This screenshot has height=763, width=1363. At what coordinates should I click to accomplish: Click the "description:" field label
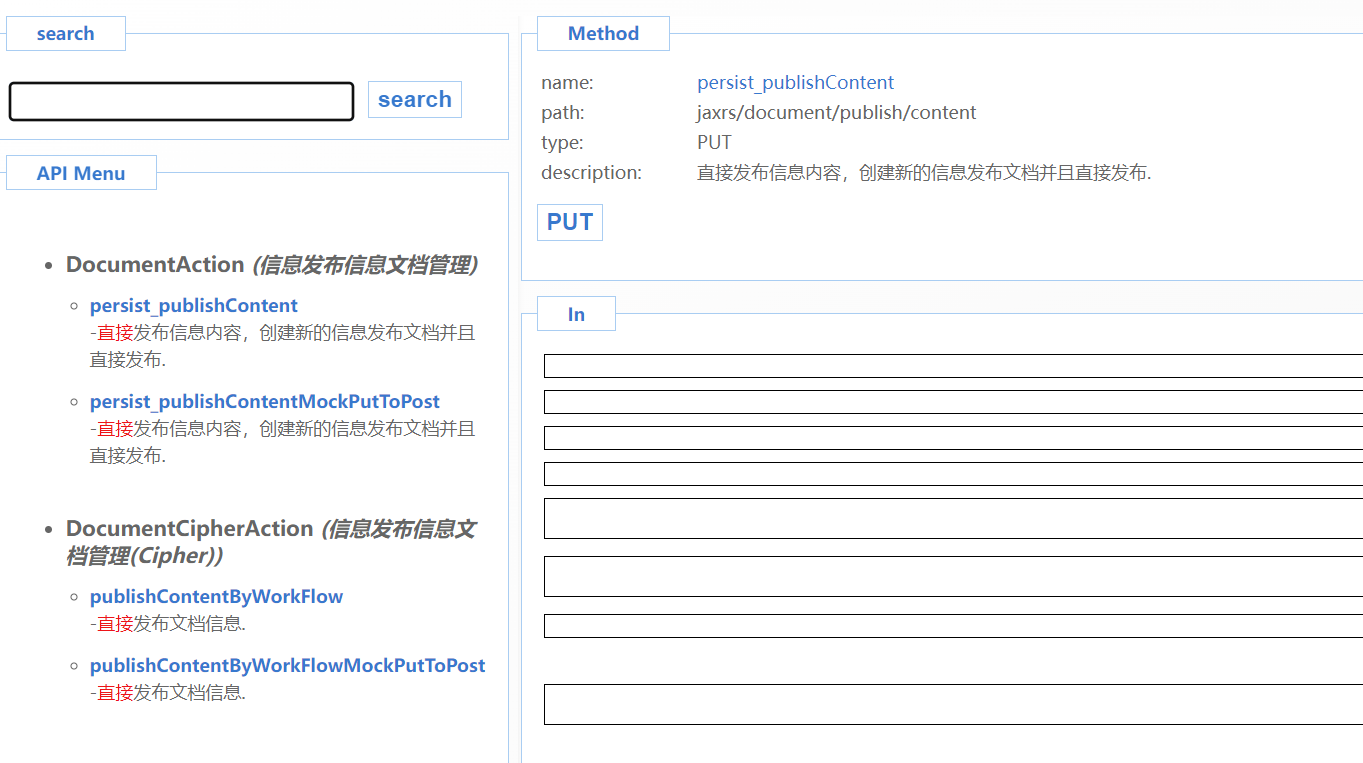point(591,172)
